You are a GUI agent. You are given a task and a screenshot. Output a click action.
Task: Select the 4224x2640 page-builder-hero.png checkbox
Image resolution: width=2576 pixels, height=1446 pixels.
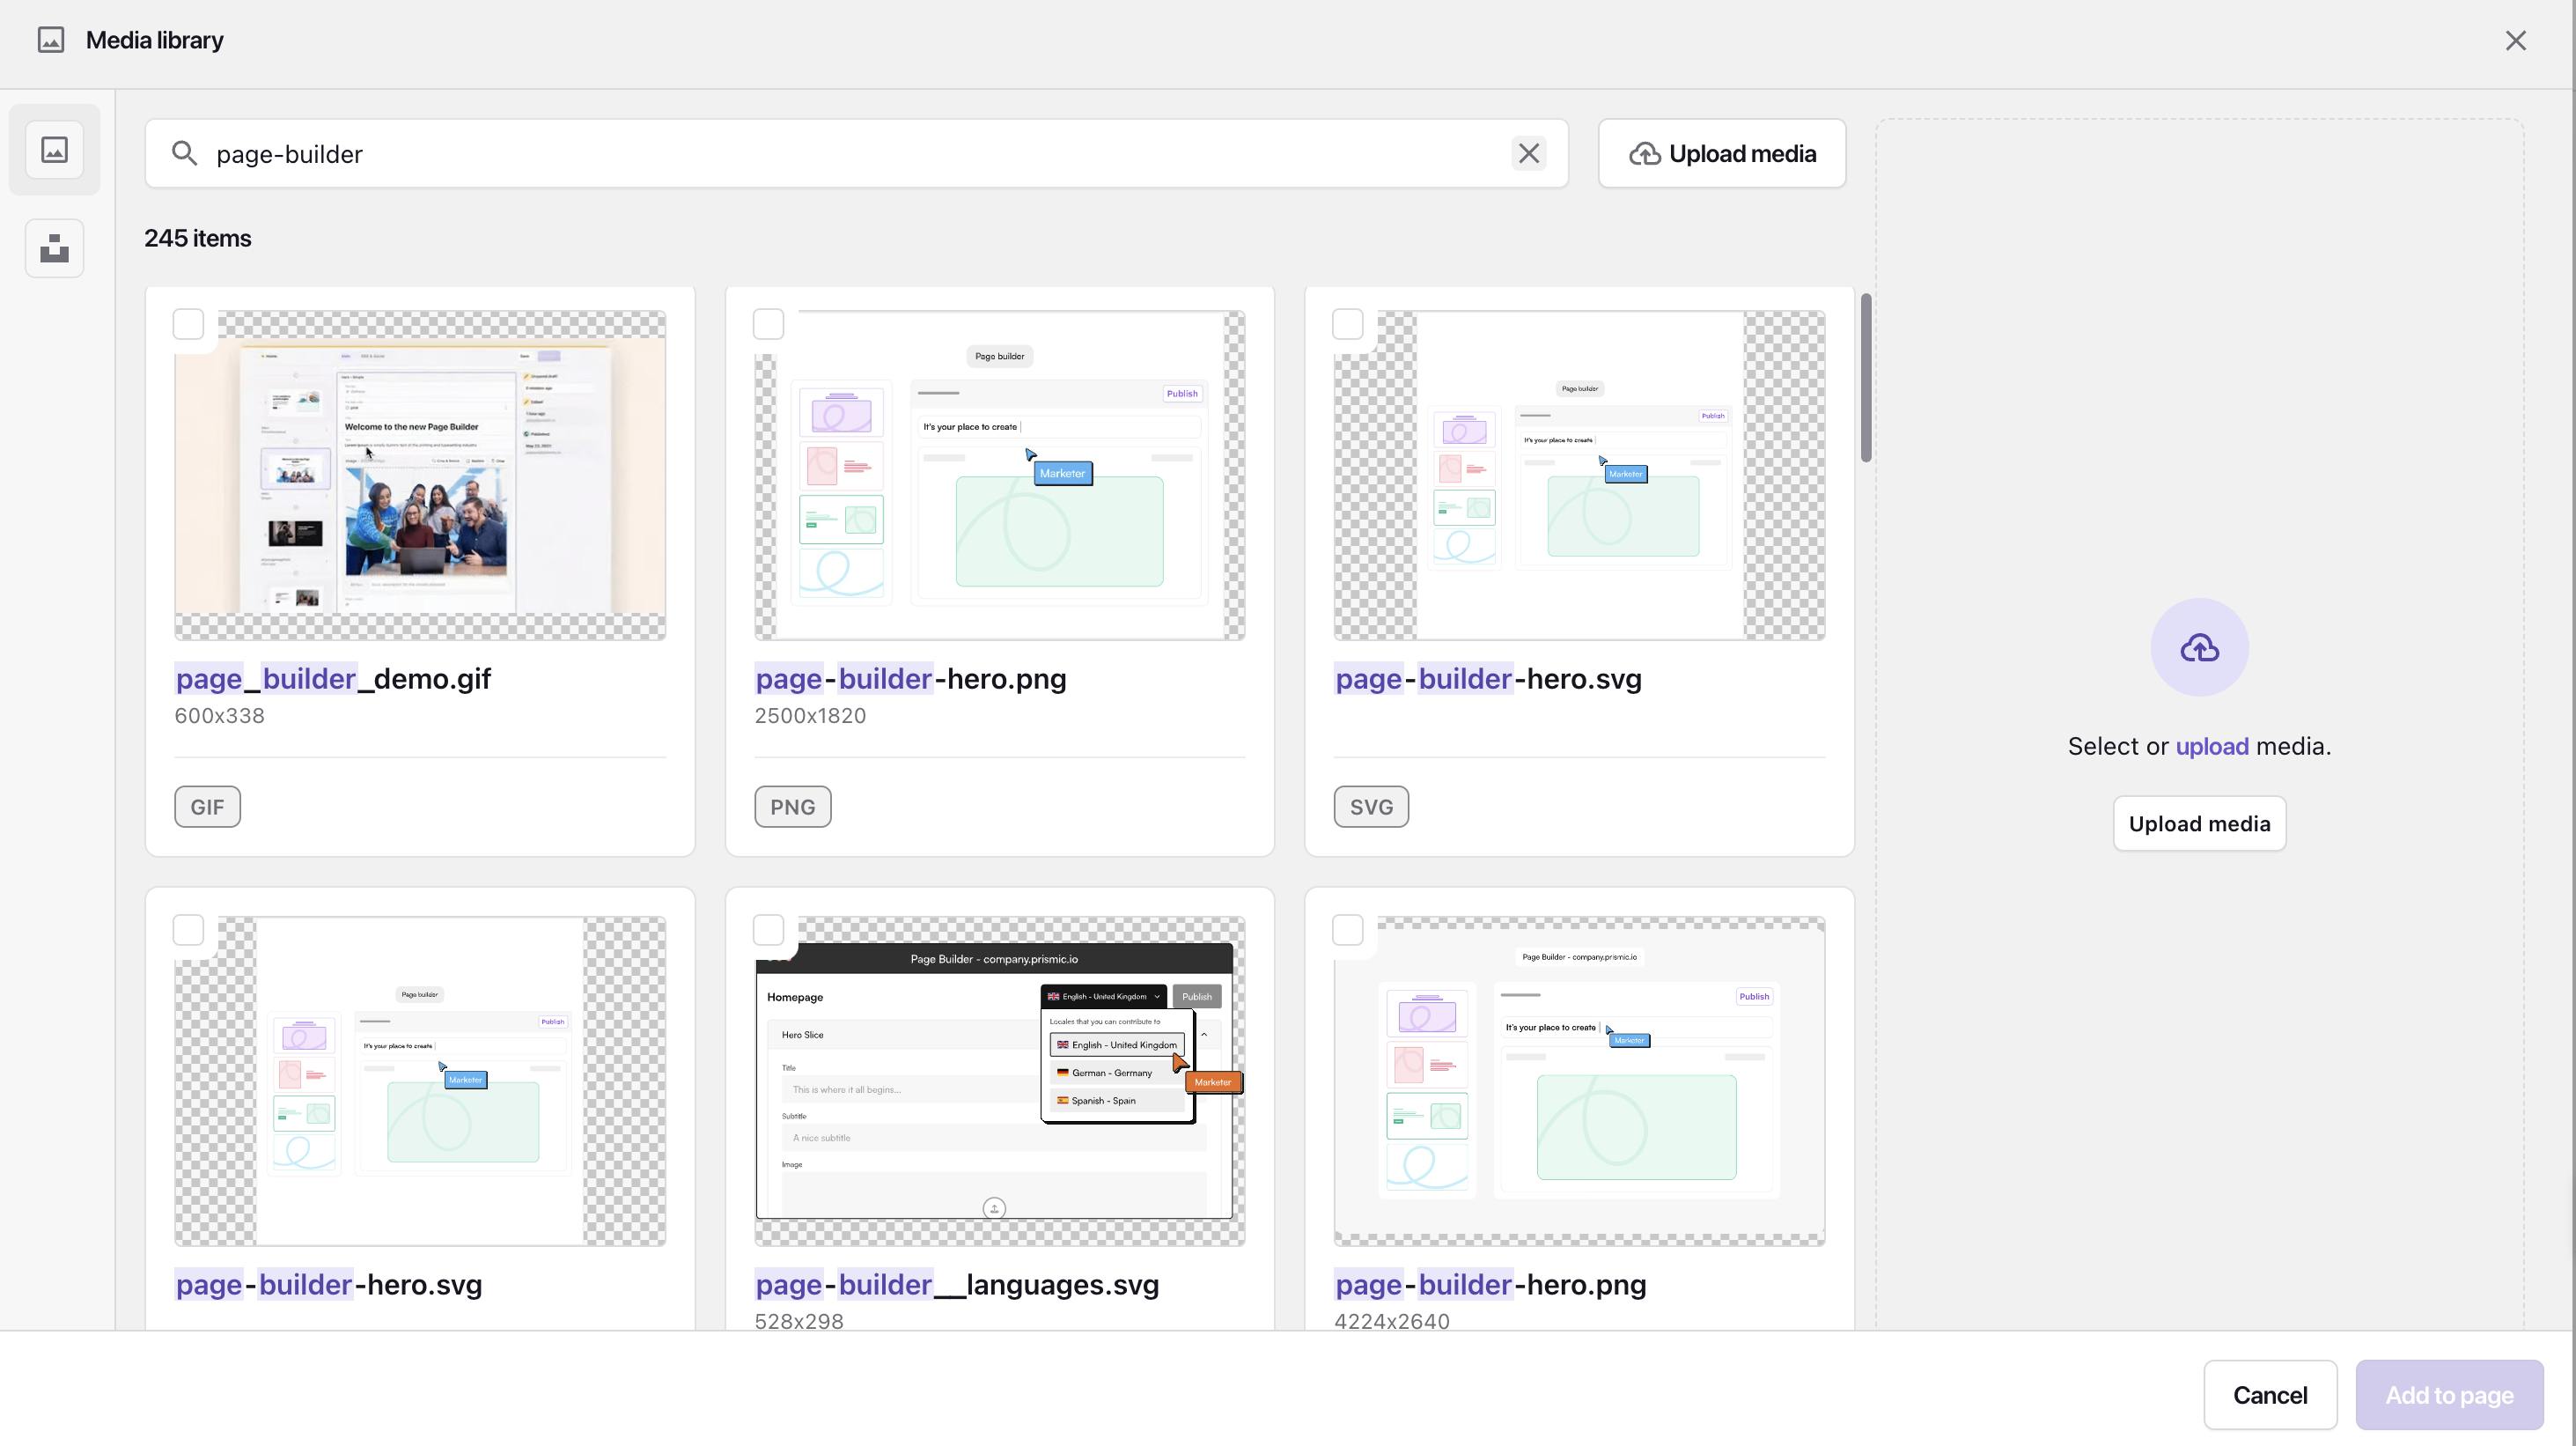pyautogui.click(x=1348, y=930)
